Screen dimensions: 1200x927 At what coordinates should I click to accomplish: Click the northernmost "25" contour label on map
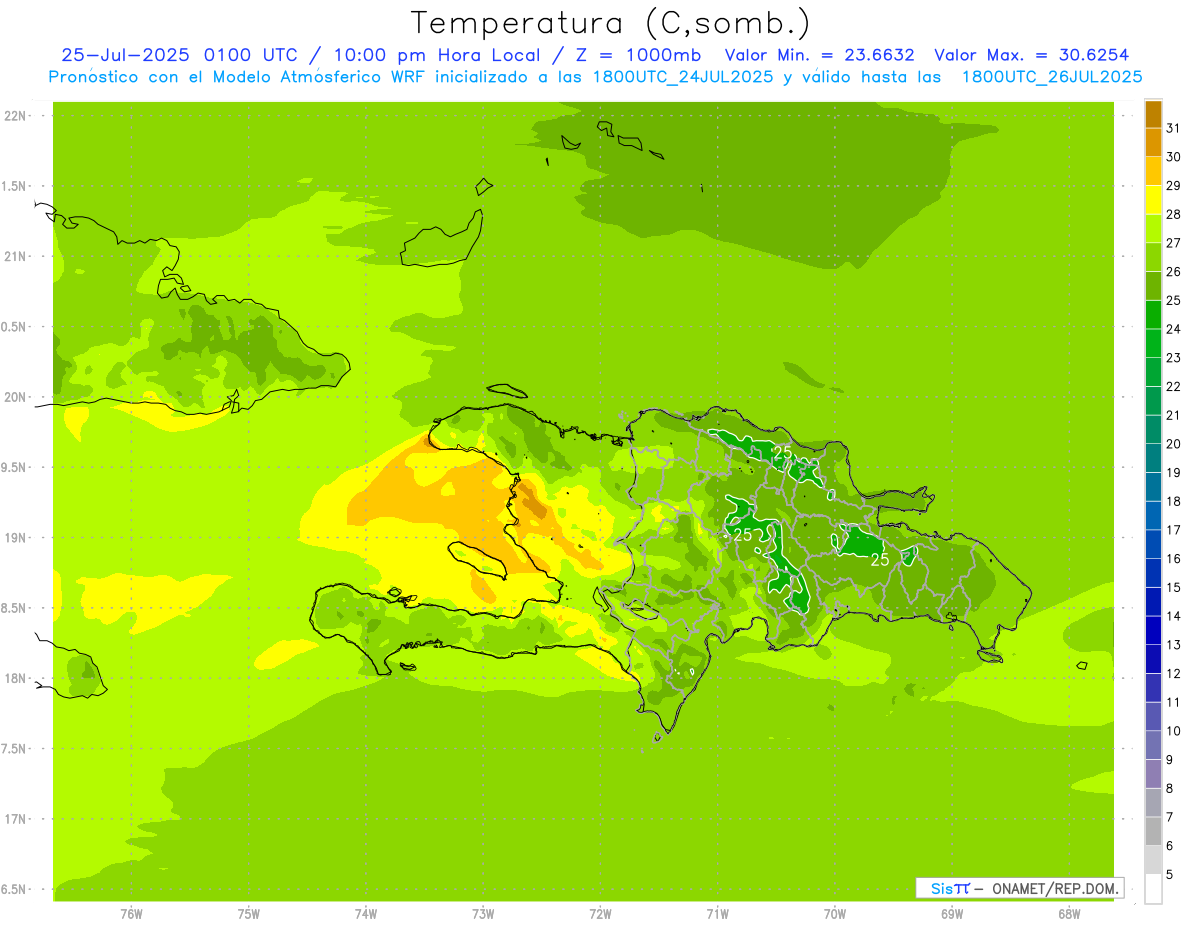pos(783,452)
